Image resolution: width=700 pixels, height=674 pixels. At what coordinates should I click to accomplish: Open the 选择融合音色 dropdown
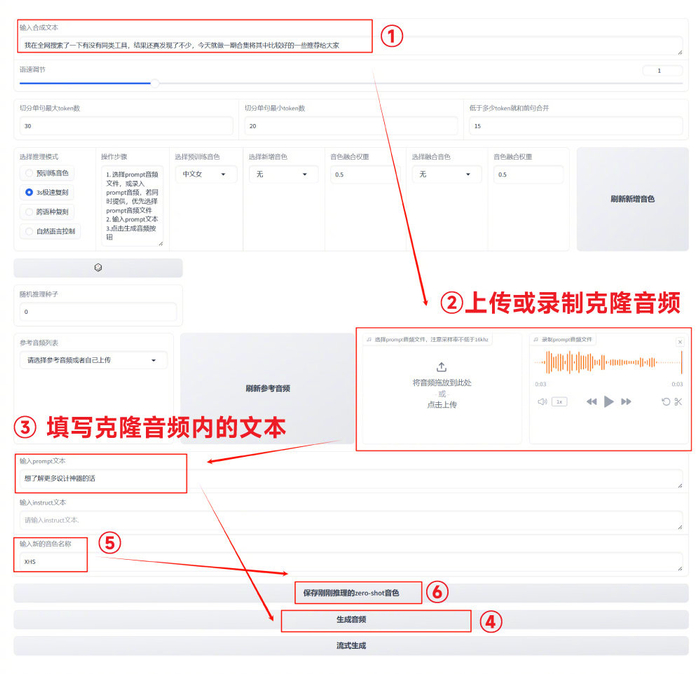[447, 174]
